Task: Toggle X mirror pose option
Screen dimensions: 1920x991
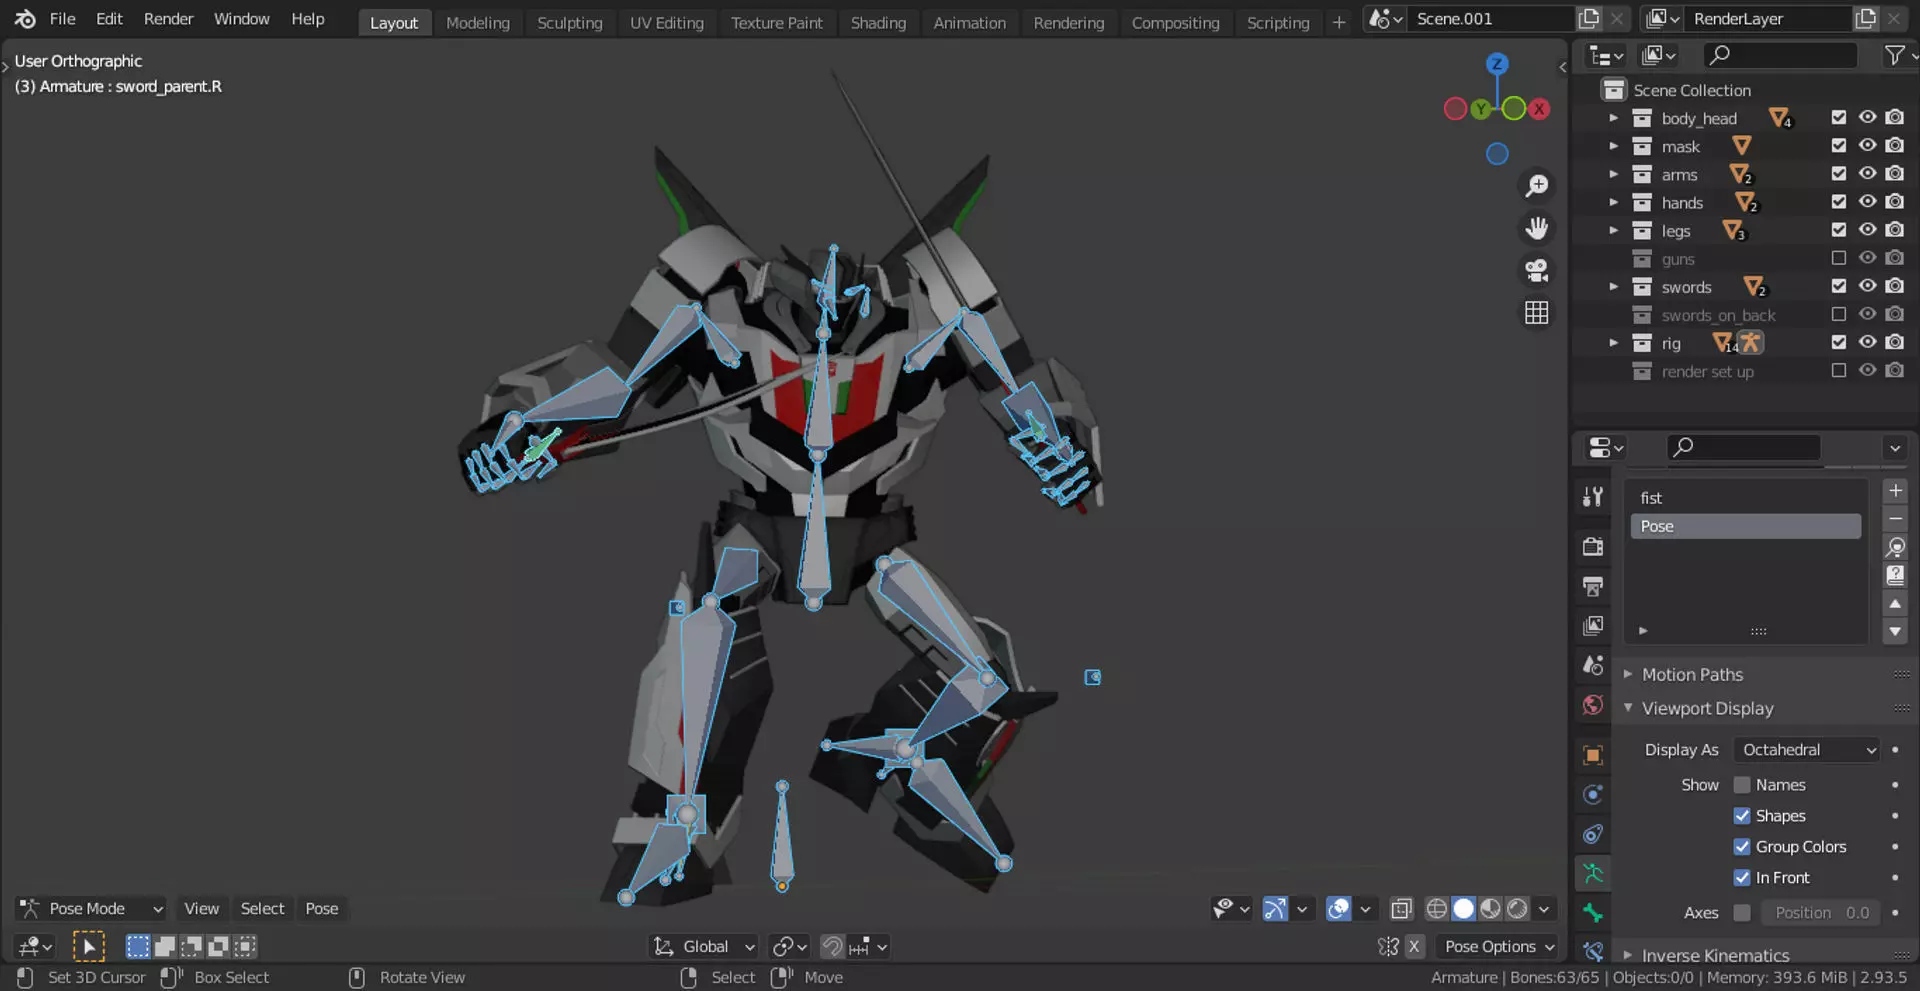Action: click(x=1414, y=946)
